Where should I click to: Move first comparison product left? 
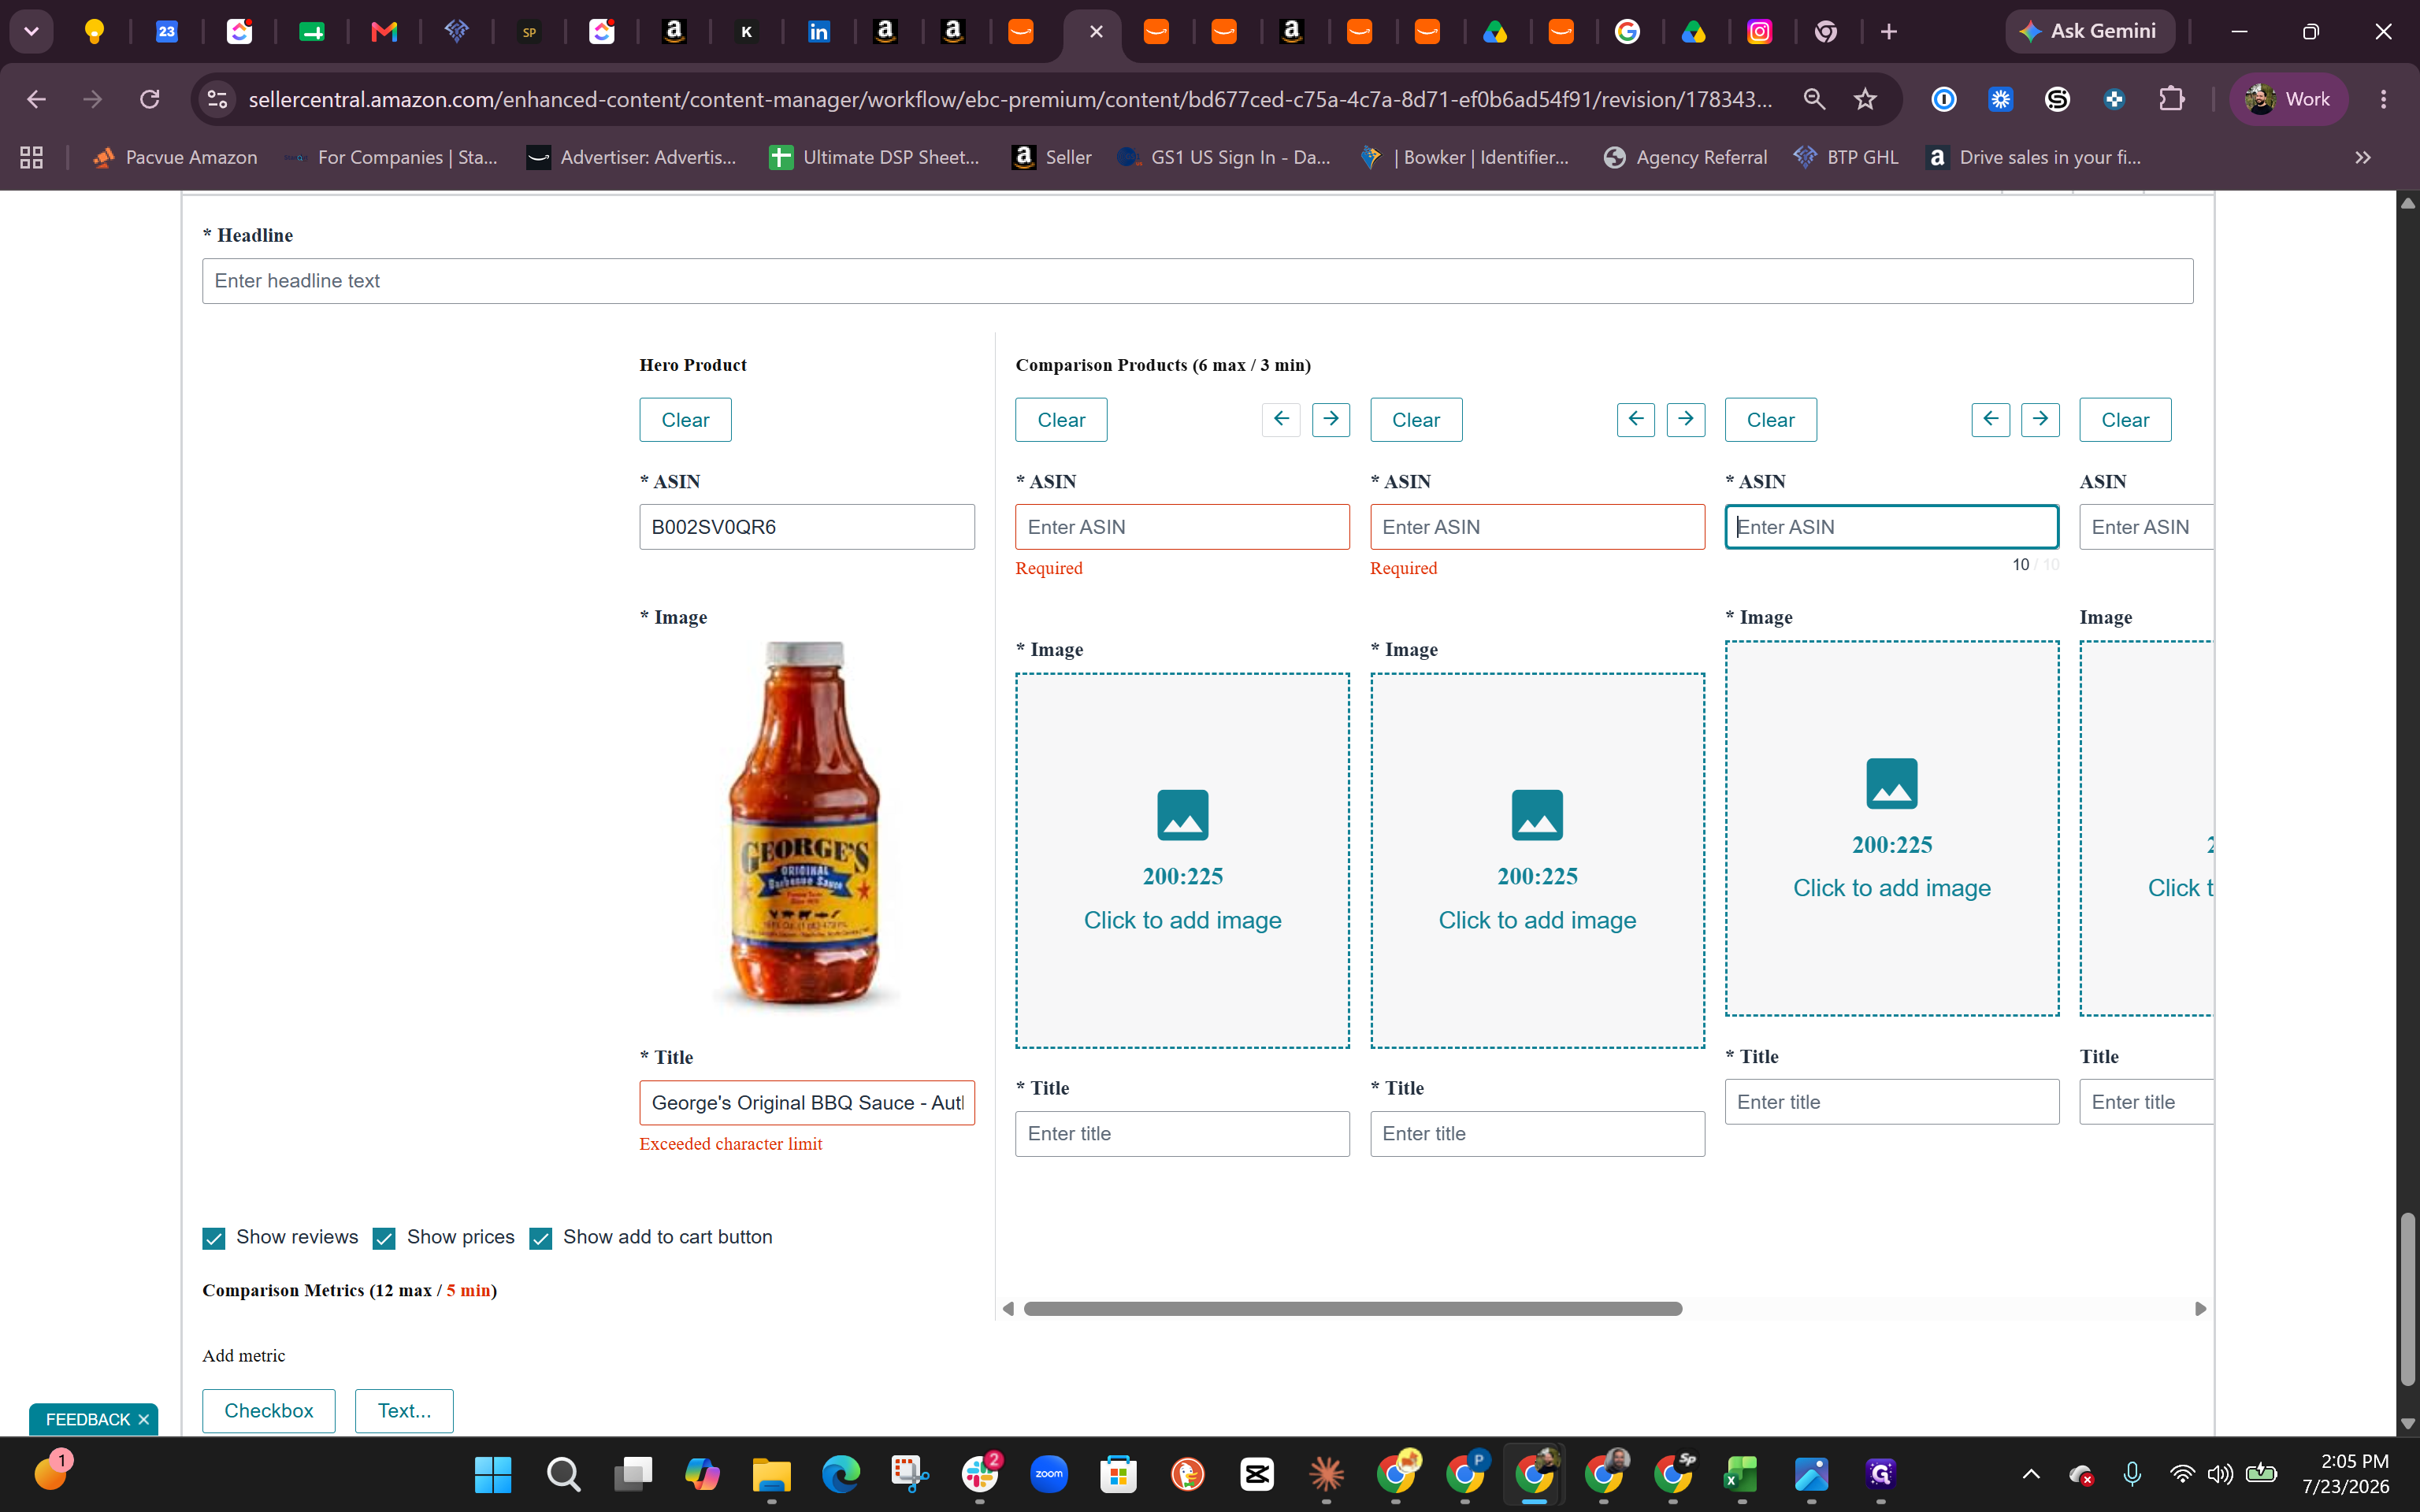tap(1281, 419)
